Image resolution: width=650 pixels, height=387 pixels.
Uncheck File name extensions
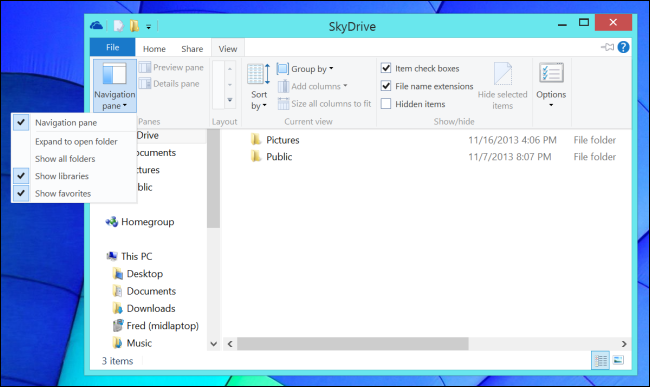[386, 86]
